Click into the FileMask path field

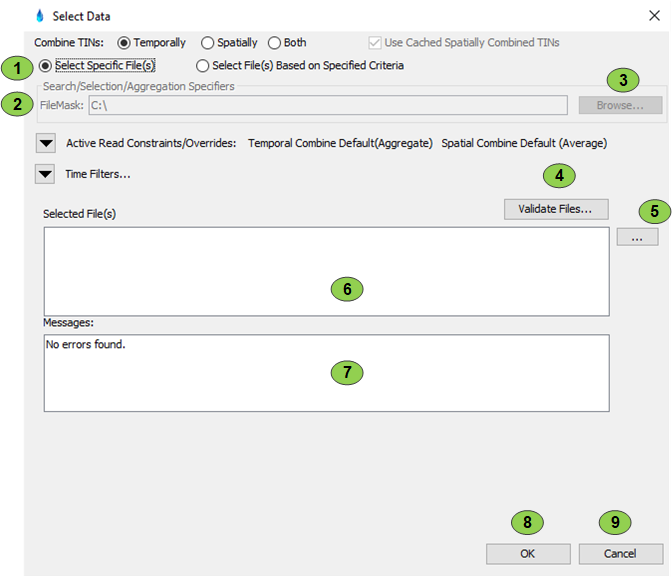click(x=327, y=104)
